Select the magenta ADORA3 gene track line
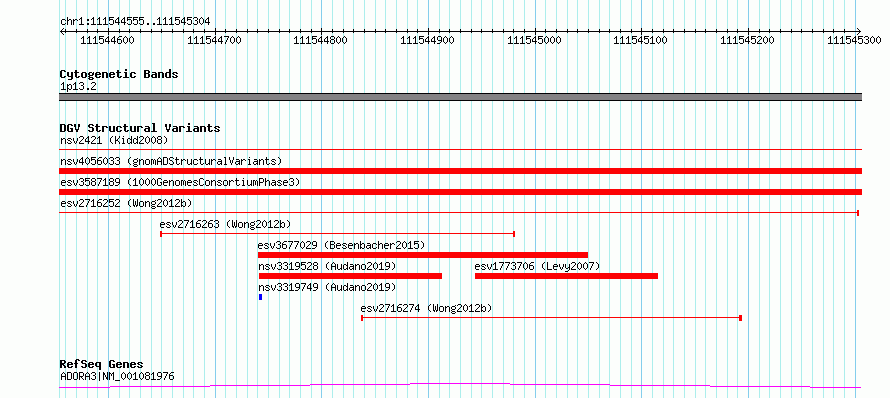 tap(460, 386)
